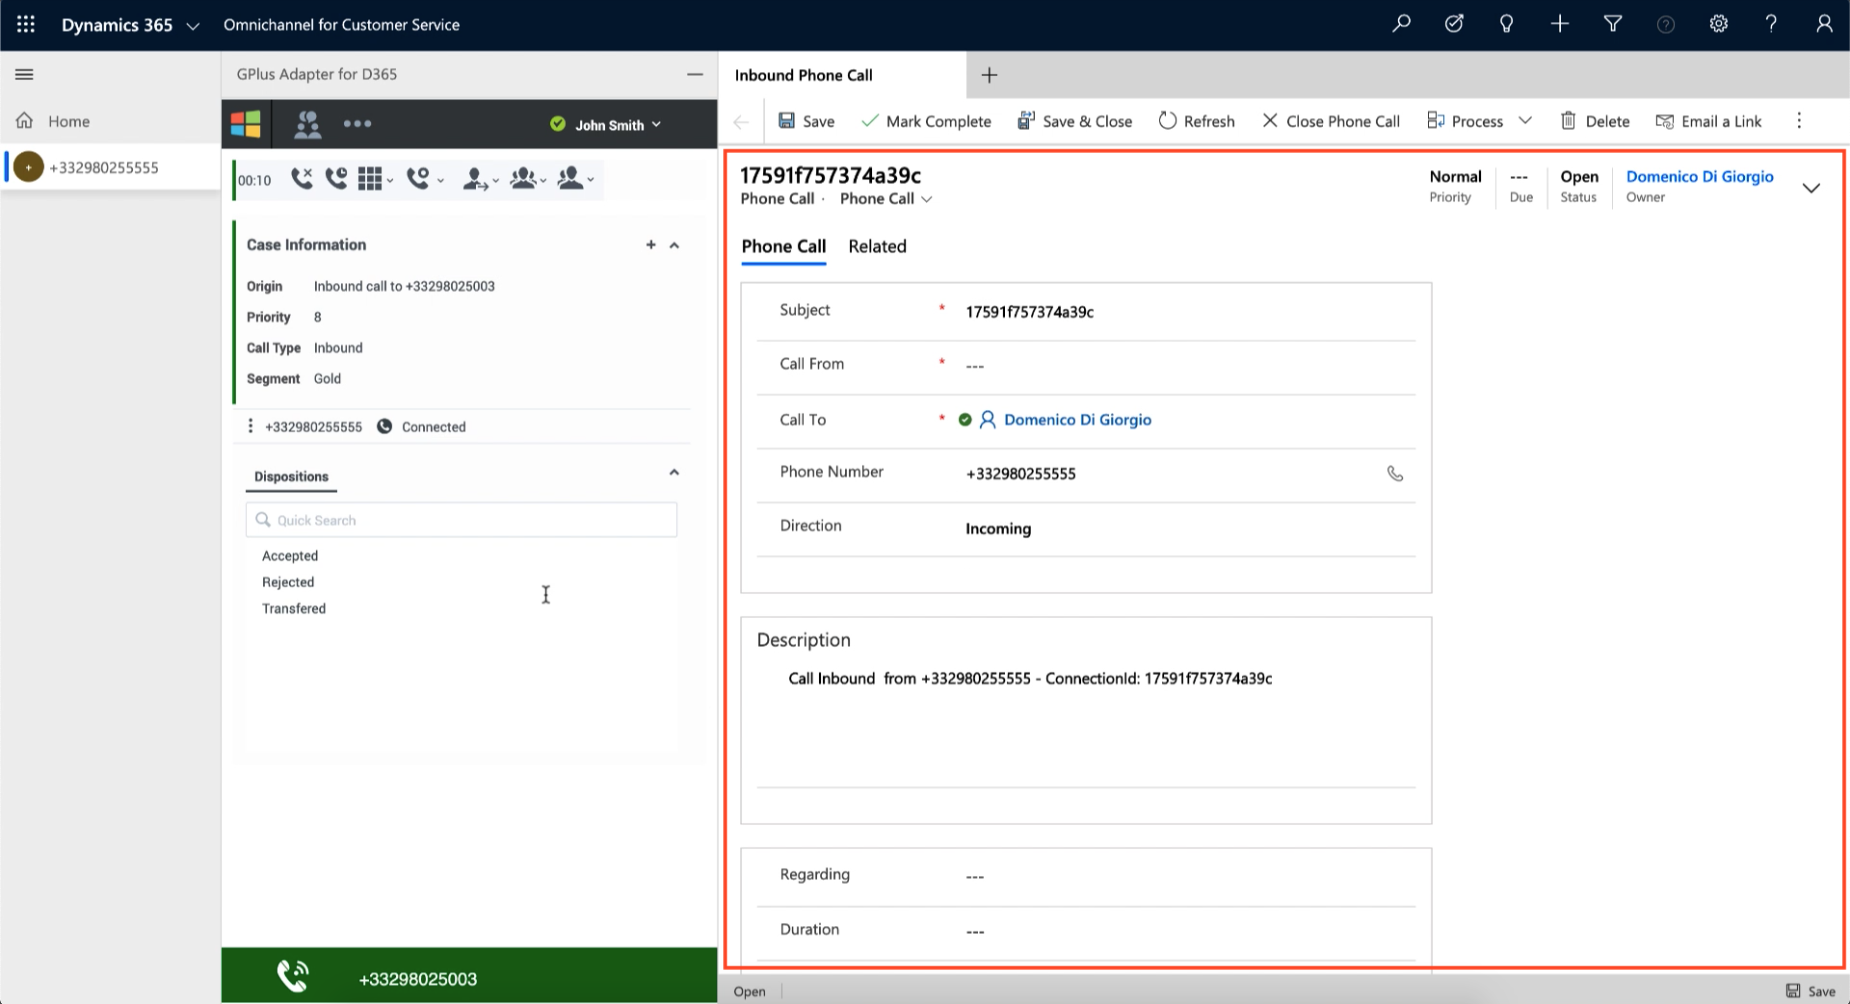1850x1004 pixels.
Task: Open the settings gear icon
Action: click(1718, 23)
